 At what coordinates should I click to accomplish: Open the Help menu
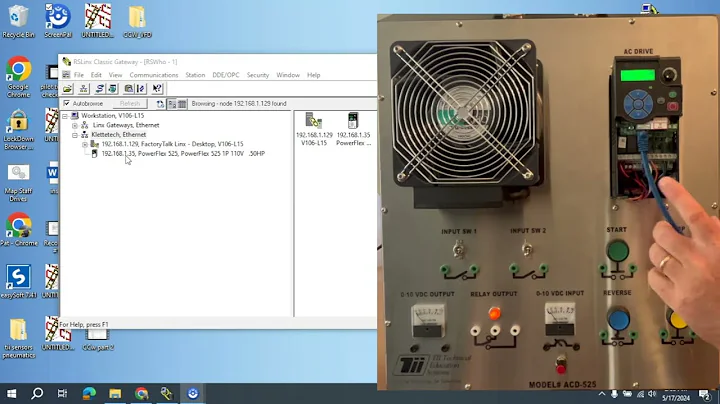pyautogui.click(x=314, y=75)
